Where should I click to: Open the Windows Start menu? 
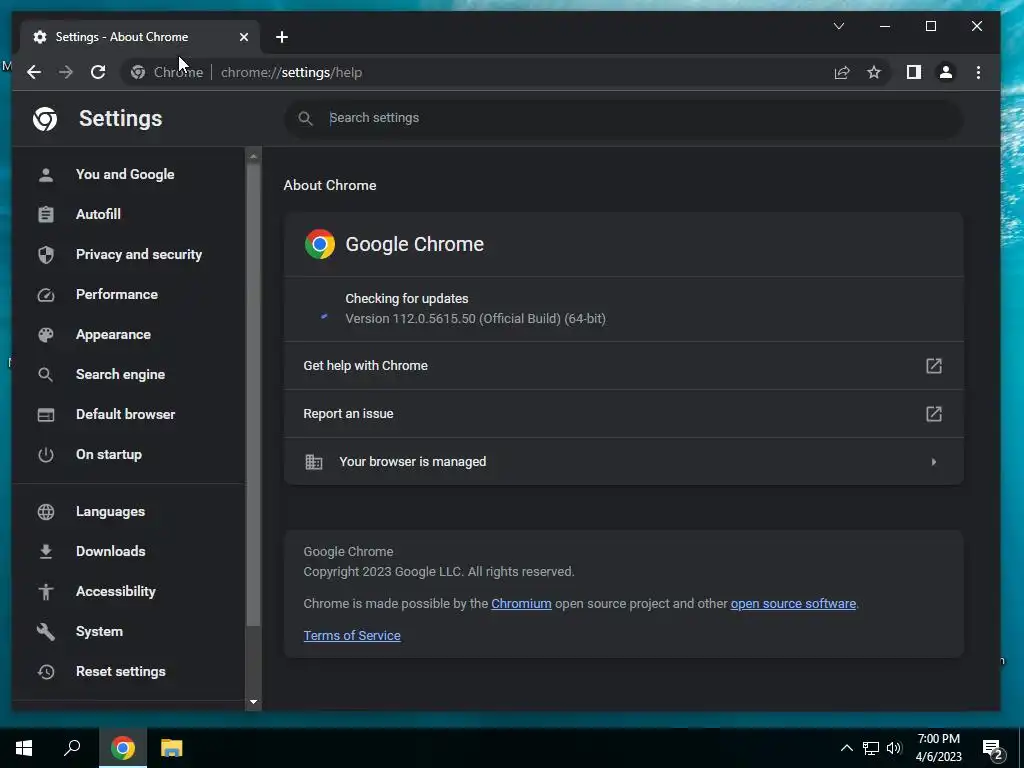pyautogui.click(x=24, y=748)
